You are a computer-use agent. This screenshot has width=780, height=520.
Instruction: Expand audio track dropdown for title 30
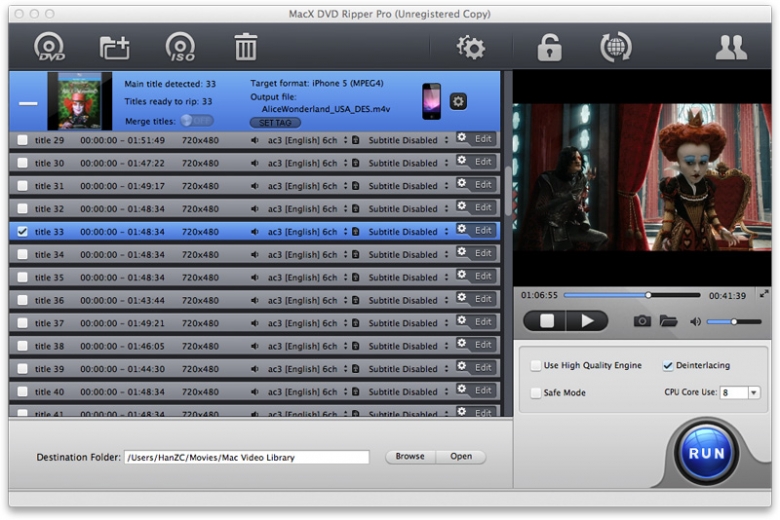[x=346, y=163]
